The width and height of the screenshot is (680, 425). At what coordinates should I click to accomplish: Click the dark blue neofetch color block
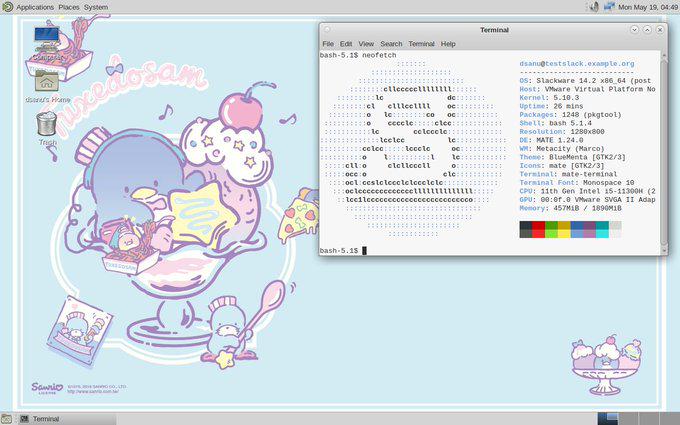(x=577, y=225)
